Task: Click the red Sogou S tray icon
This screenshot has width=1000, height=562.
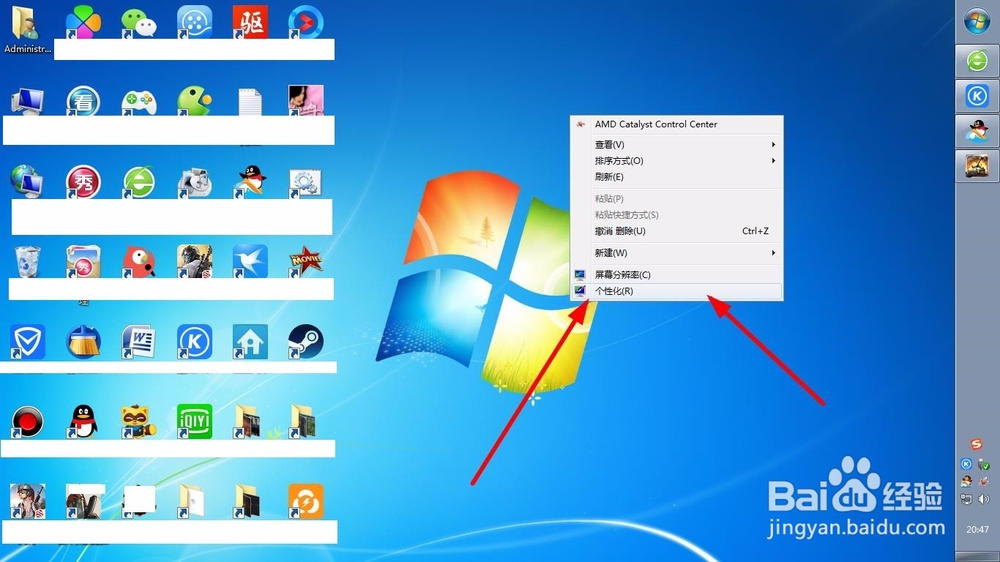Action: (x=976, y=444)
